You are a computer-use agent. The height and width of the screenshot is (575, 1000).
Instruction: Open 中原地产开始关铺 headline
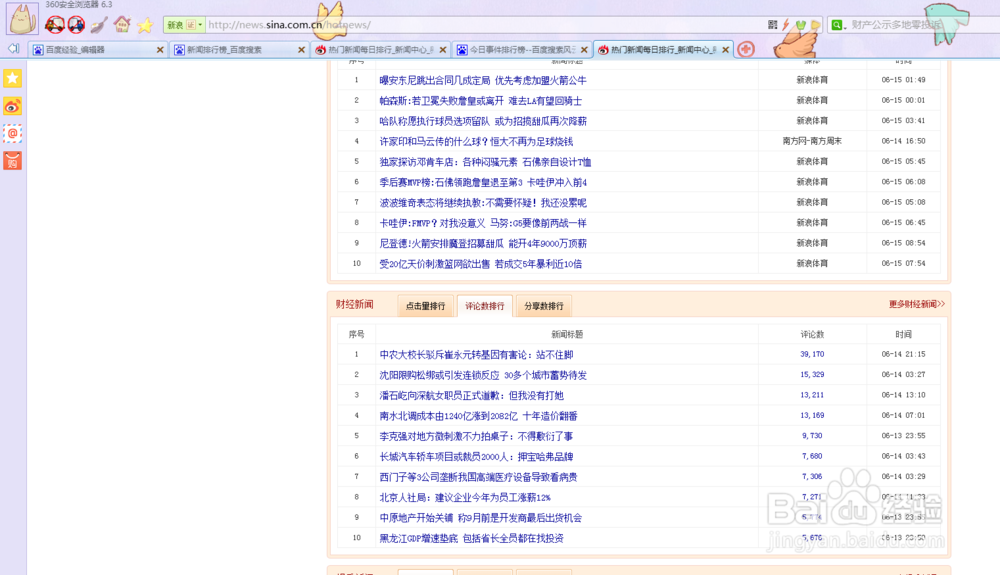480,518
